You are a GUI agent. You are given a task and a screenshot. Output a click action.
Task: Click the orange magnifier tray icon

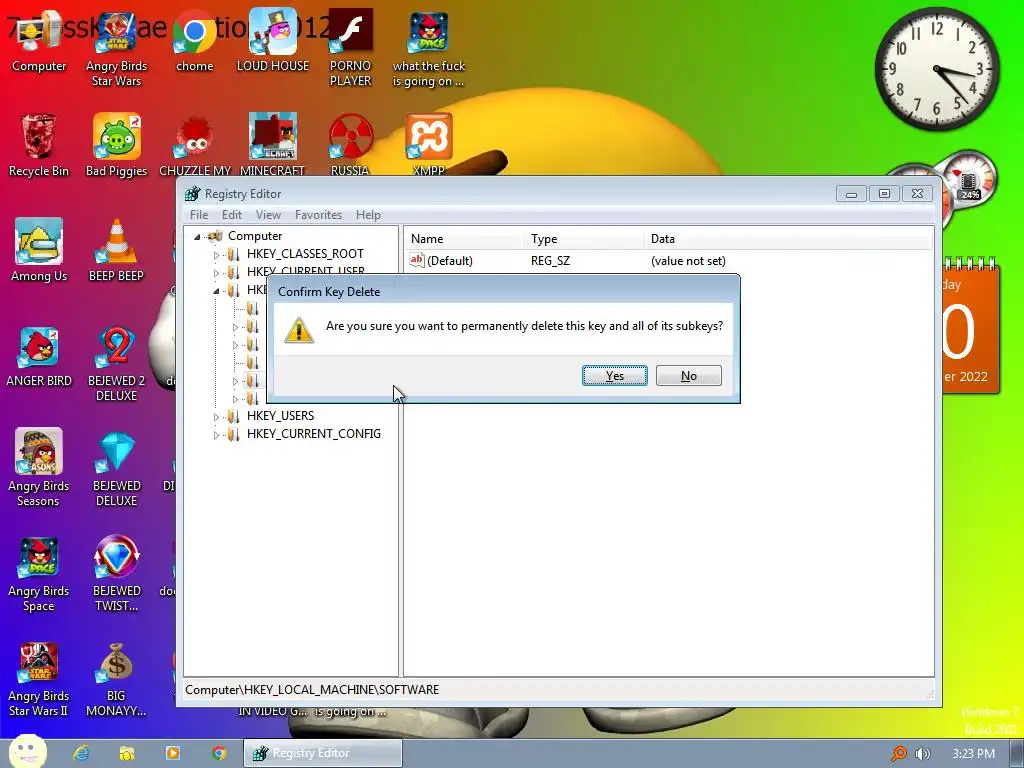pyautogui.click(x=899, y=754)
